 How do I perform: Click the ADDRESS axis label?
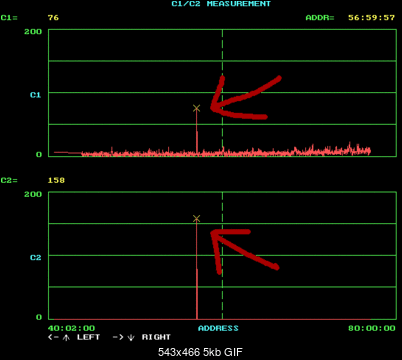(x=218, y=328)
